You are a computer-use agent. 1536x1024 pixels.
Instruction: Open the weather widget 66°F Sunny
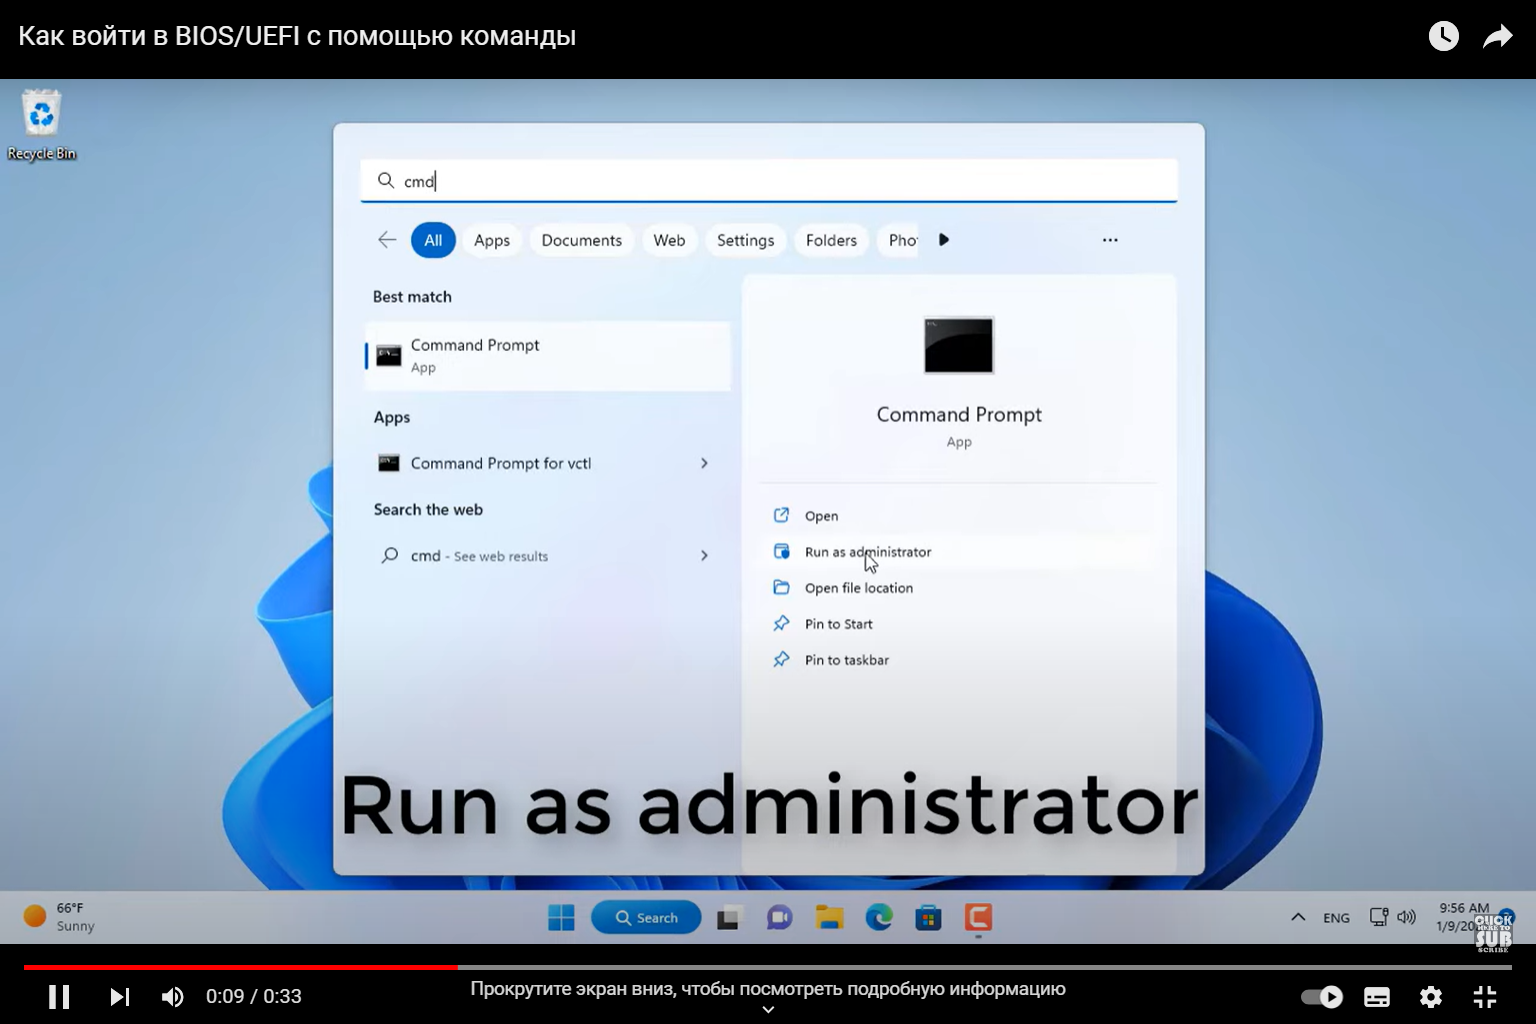(x=60, y=917)
